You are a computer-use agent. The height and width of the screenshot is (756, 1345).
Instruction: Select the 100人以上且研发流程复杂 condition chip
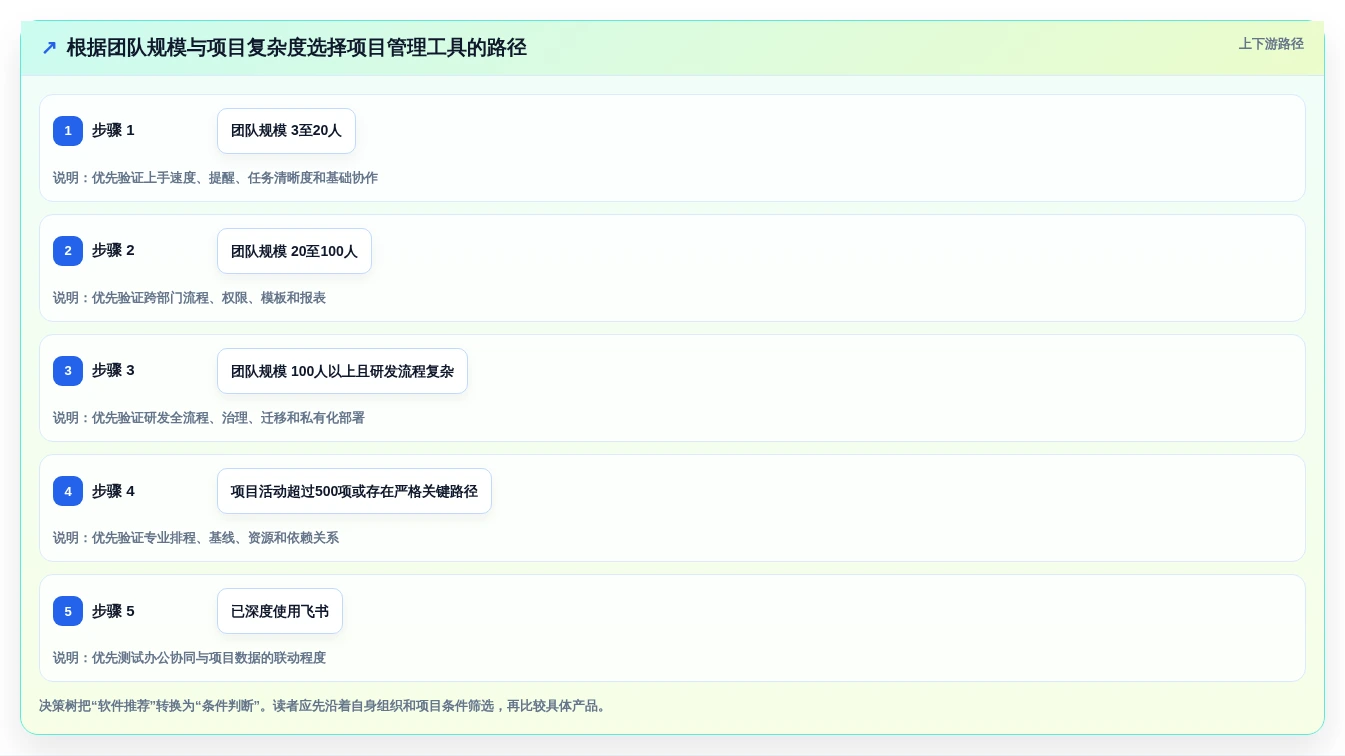click(x=342, y=371)
